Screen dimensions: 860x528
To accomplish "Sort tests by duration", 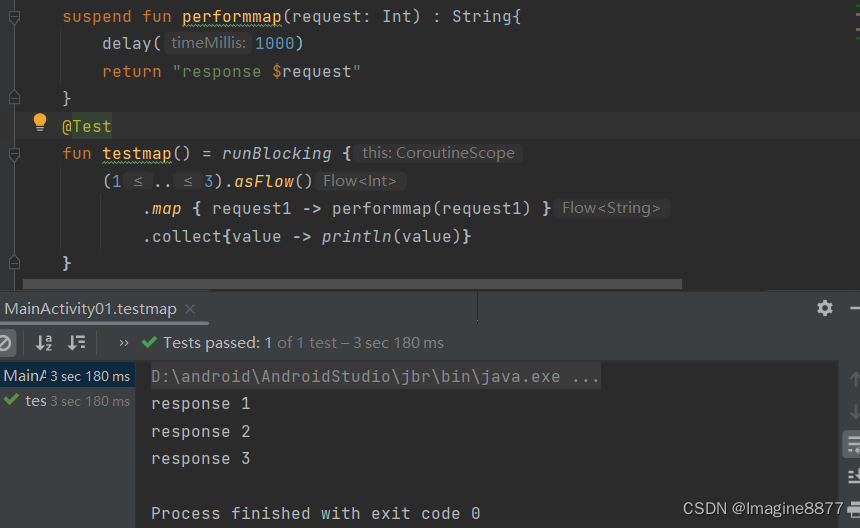I will click(x=76, y=343).
